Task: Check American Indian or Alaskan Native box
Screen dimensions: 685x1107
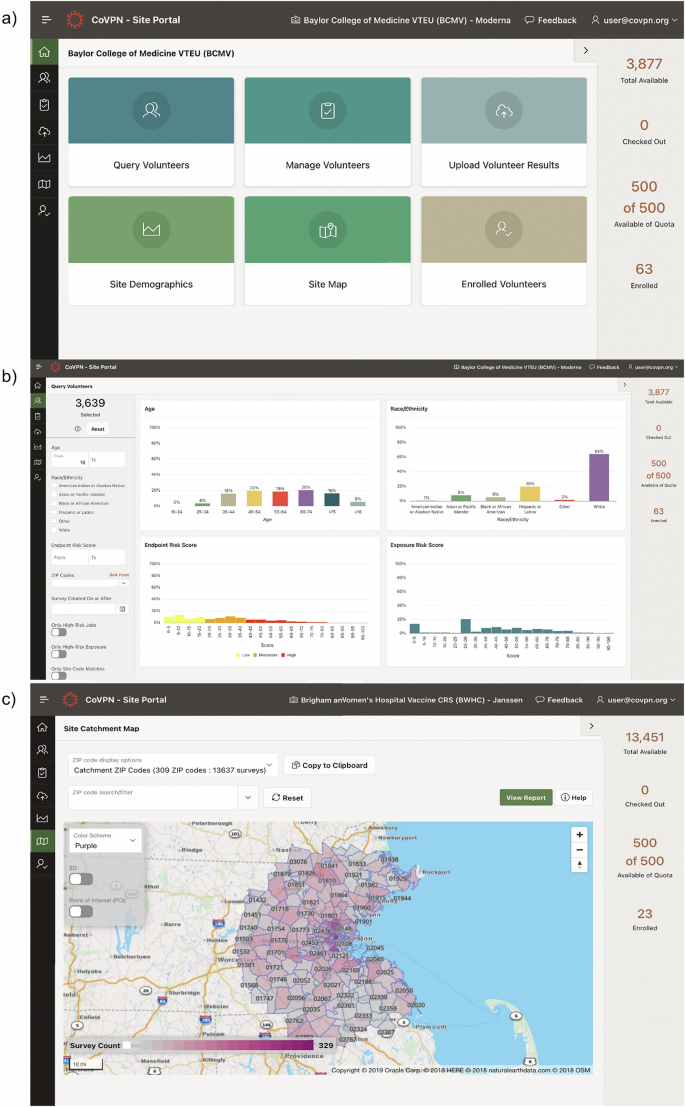Action: [x=54, y=486]
